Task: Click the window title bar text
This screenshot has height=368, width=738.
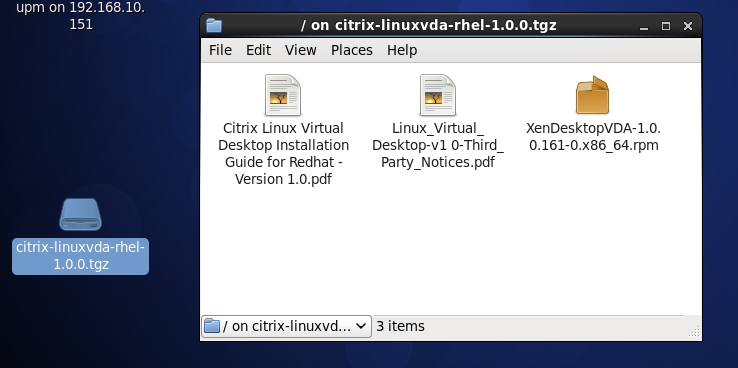Action: tap(429, 25)
